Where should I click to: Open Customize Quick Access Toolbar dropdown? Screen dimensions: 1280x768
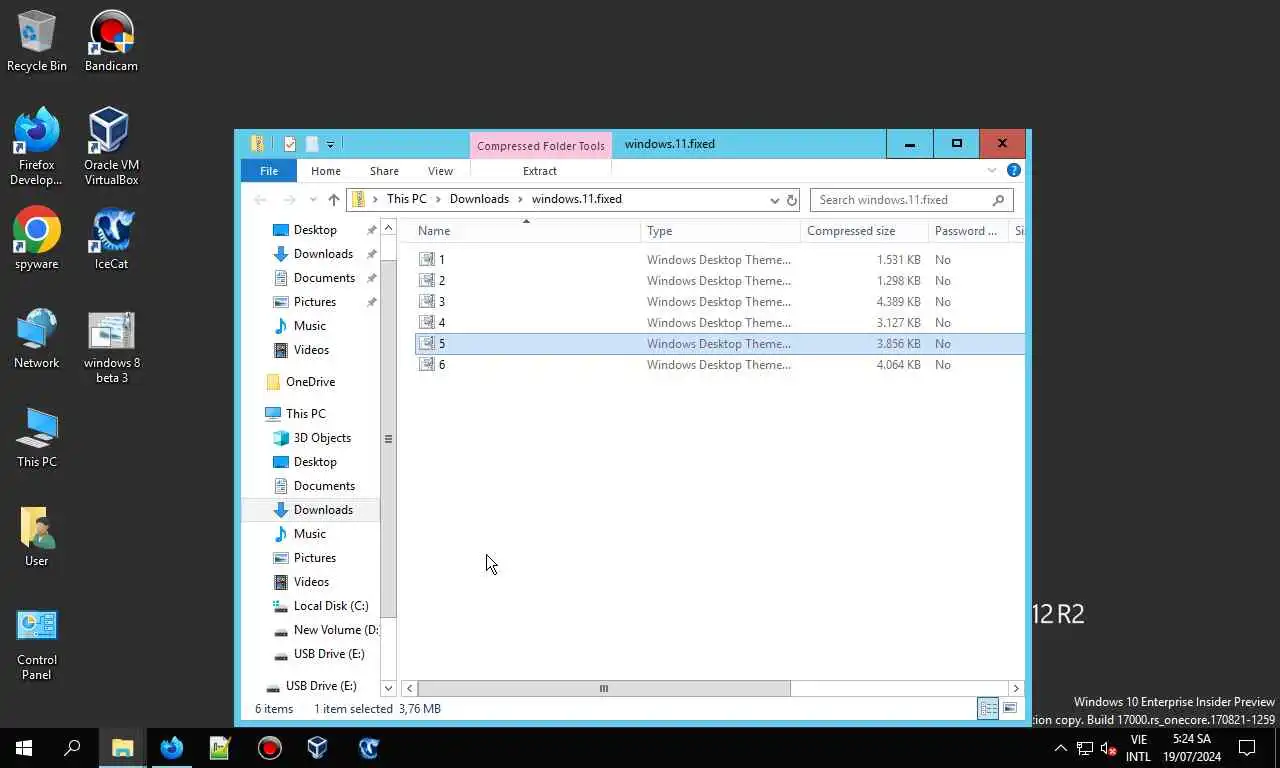tap(330, 145)
